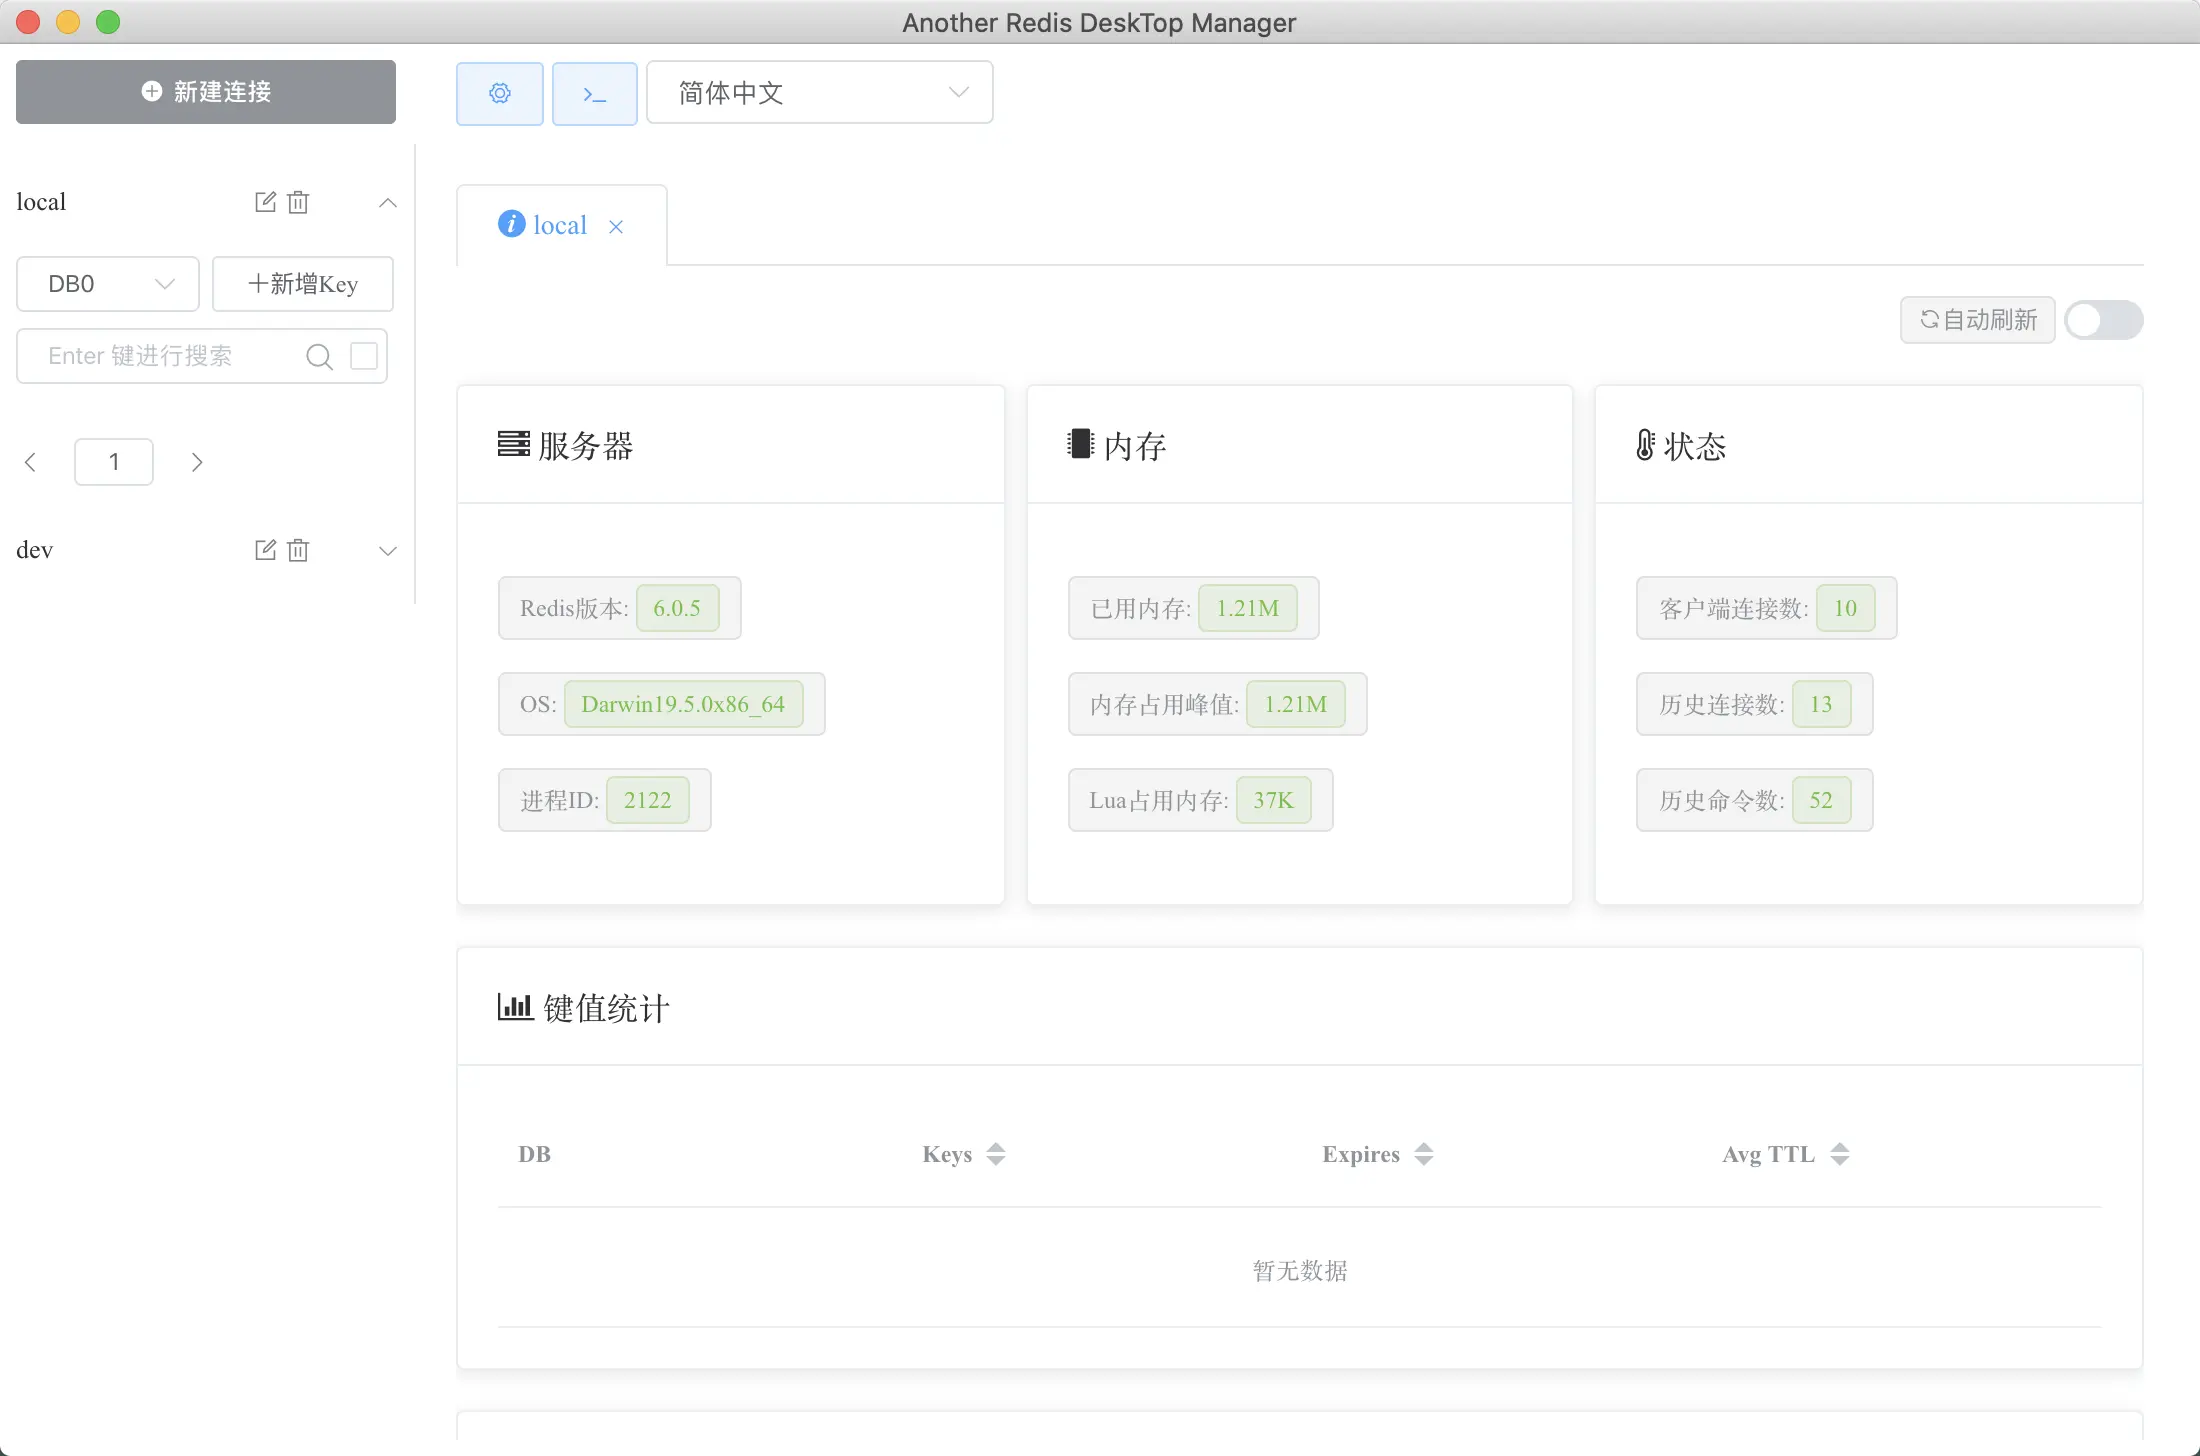Click the 新建连接 button
This screenshot has height=1456, width=2200.
tap(206, 92)
